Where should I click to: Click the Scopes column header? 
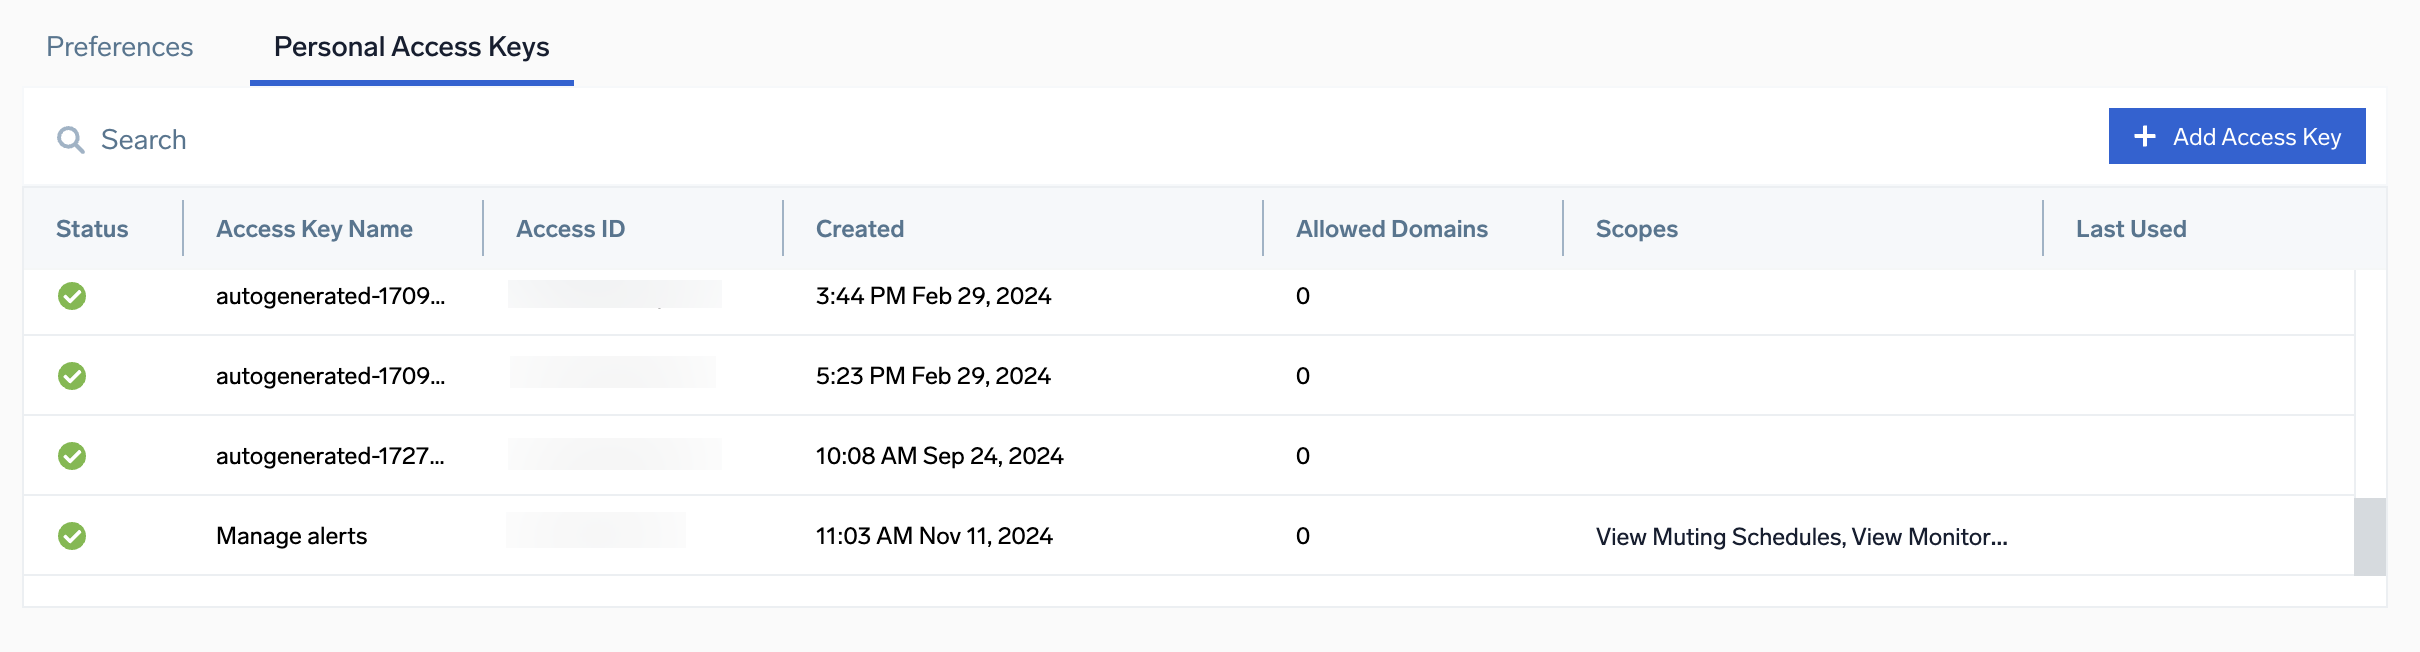point(1636,229)
